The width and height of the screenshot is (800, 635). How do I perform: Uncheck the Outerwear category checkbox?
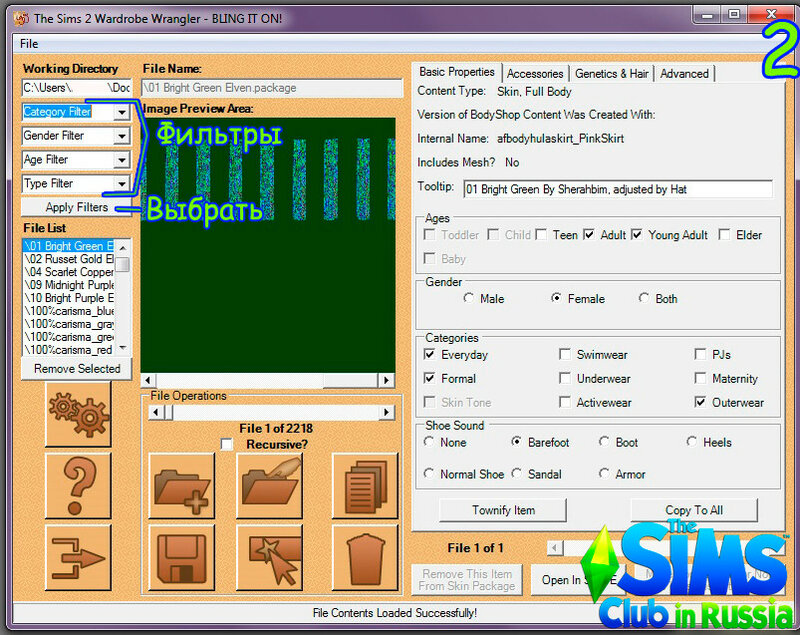tap(701, 402)
